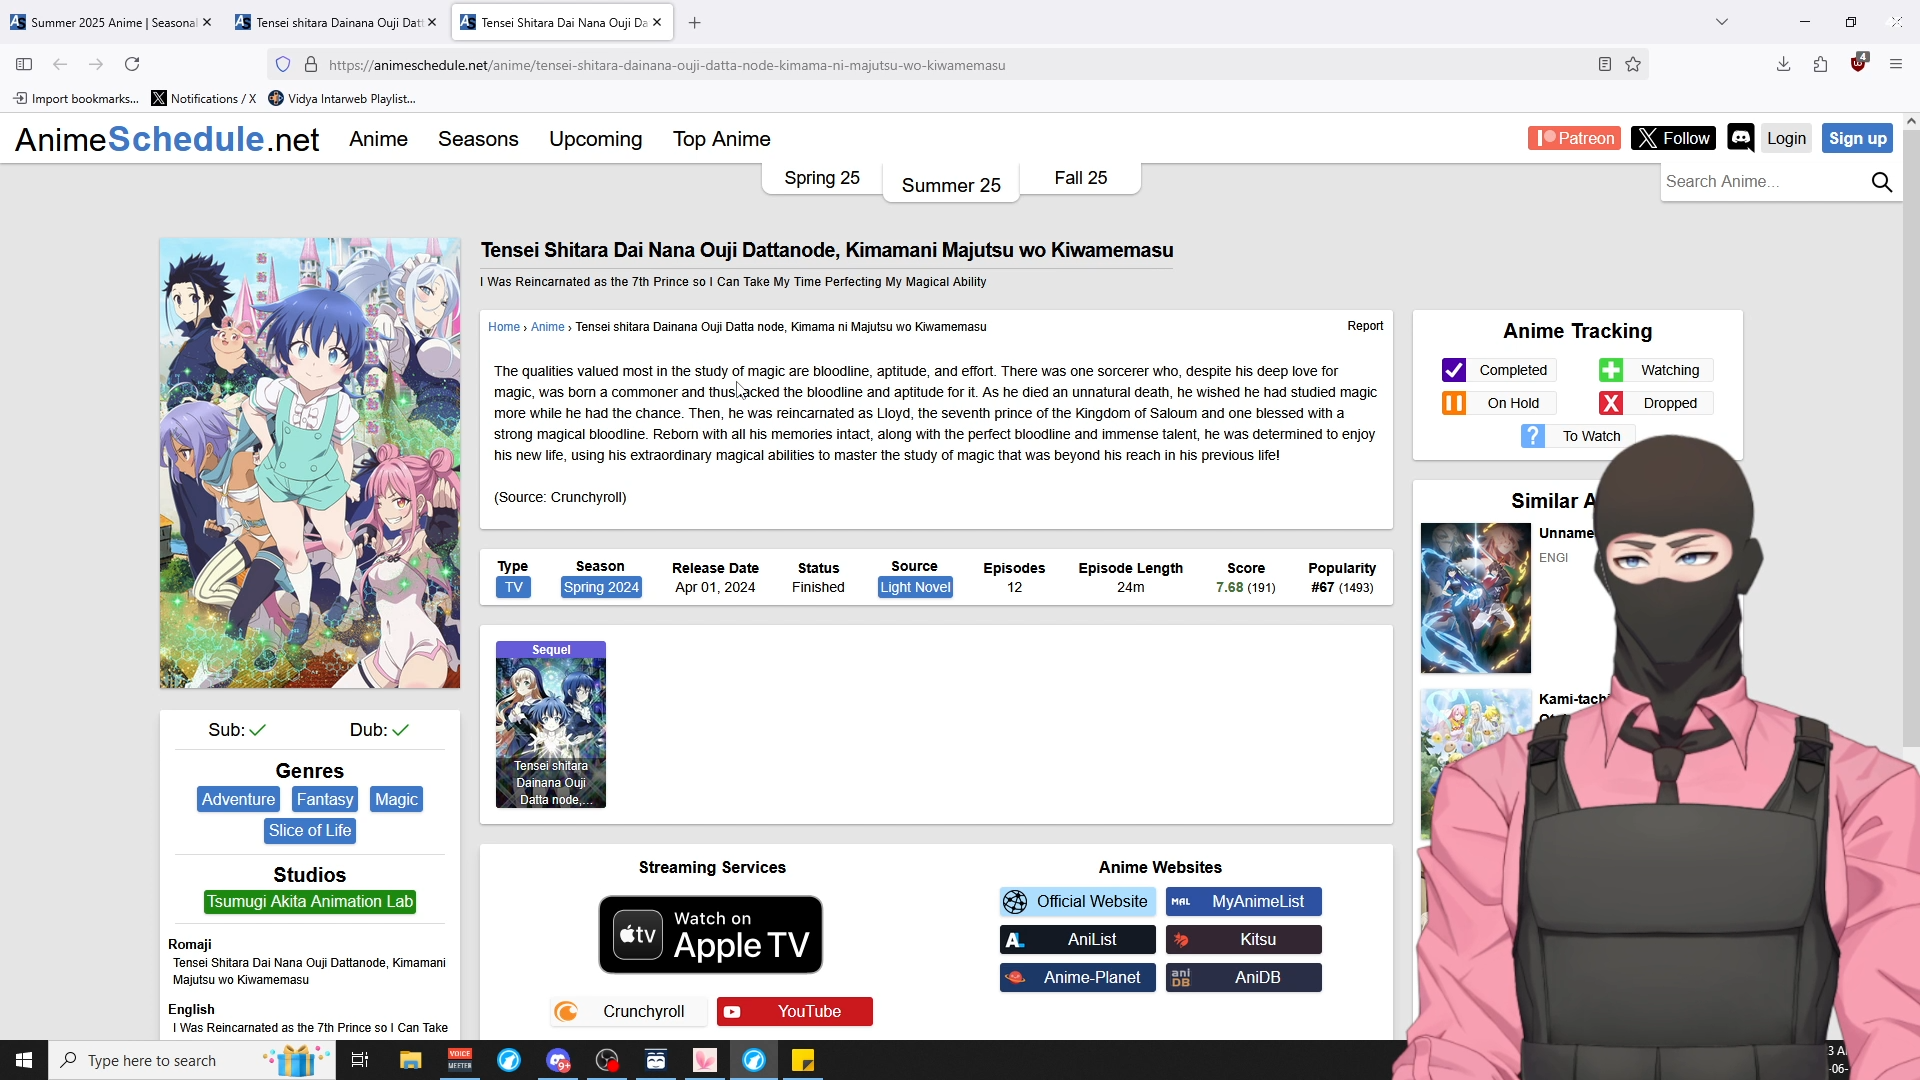Open Tsumugi Akita Animation Lab studio
Image resolution: width=1920 pixels, height=1080 pixels.
[x=310, y=902]
